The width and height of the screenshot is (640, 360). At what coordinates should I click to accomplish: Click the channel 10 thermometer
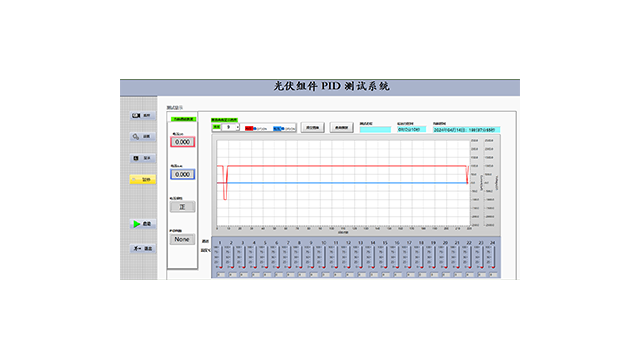pyautogui.click(x=324, y=257)
